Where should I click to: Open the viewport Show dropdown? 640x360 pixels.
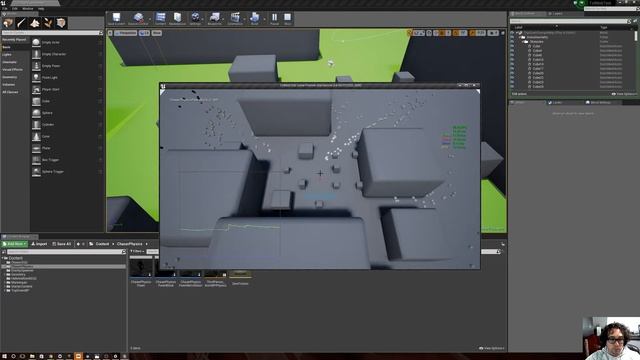(x=157, y=33)
